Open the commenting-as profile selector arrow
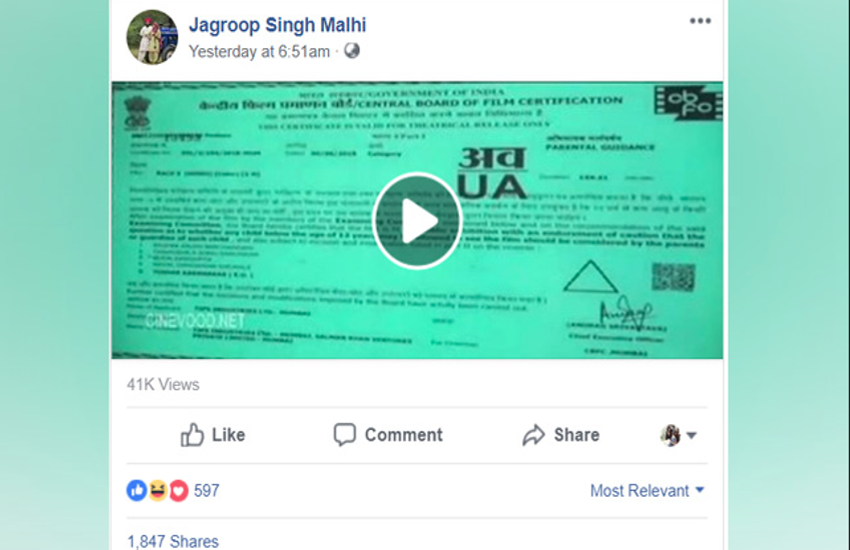This screenshot has width=850, height=550. 691,435
